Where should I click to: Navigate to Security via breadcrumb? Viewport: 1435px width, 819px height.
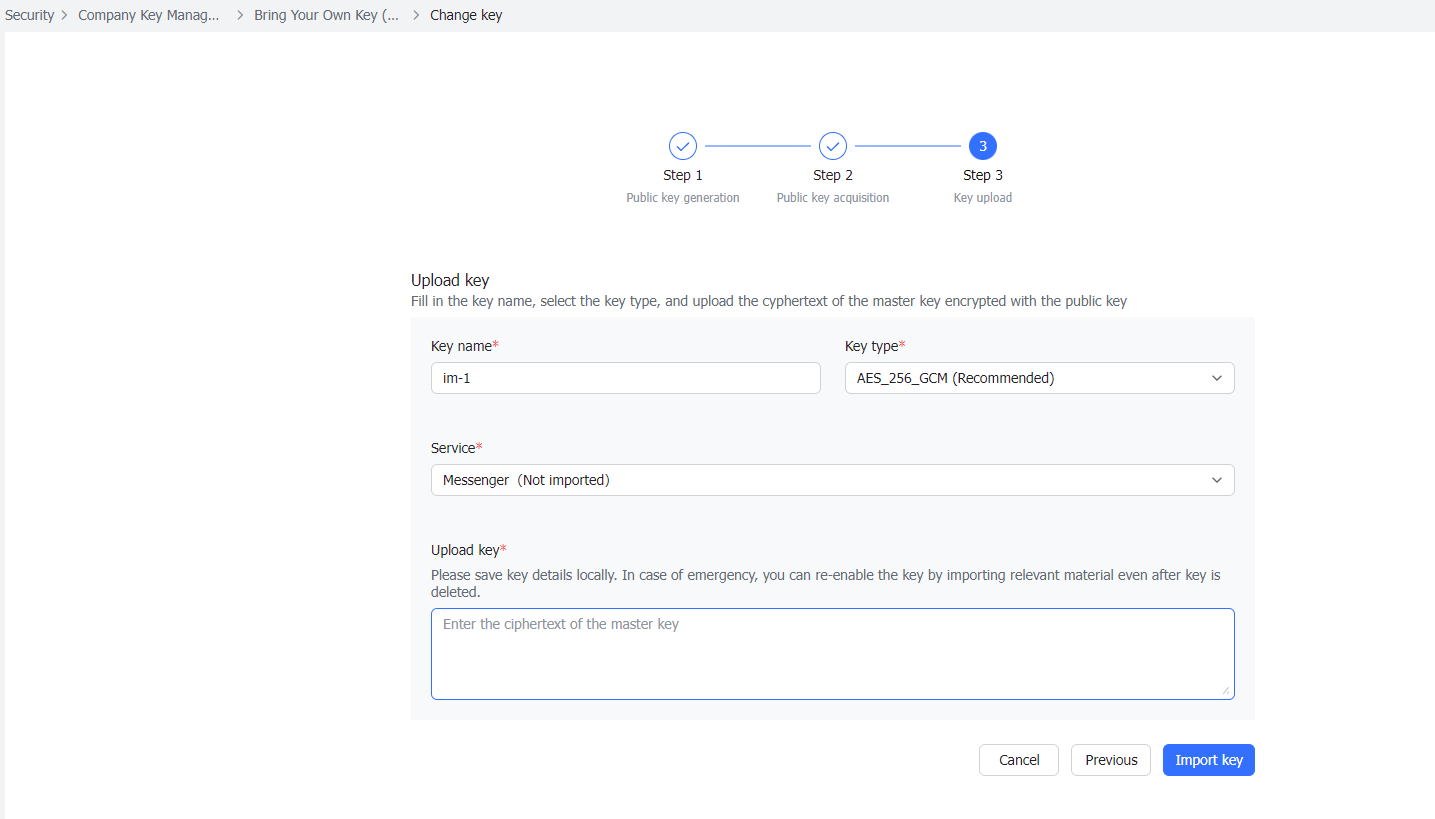tap(29, 15)
